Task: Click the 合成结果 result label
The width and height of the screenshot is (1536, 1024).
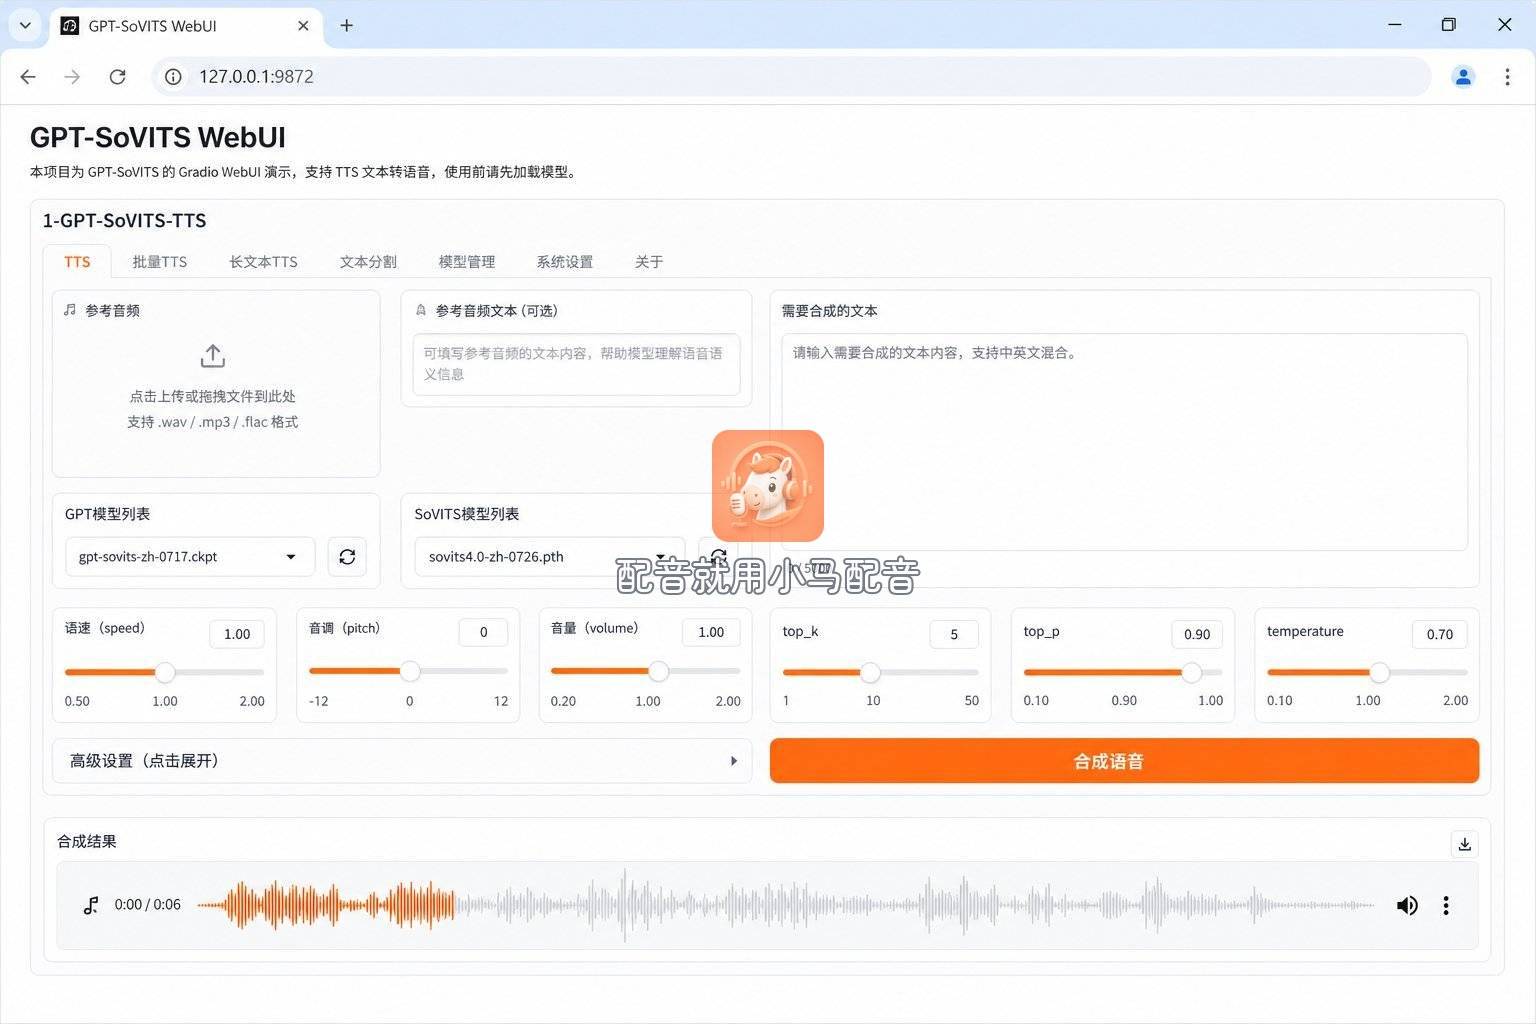Action: coord(87,842)
